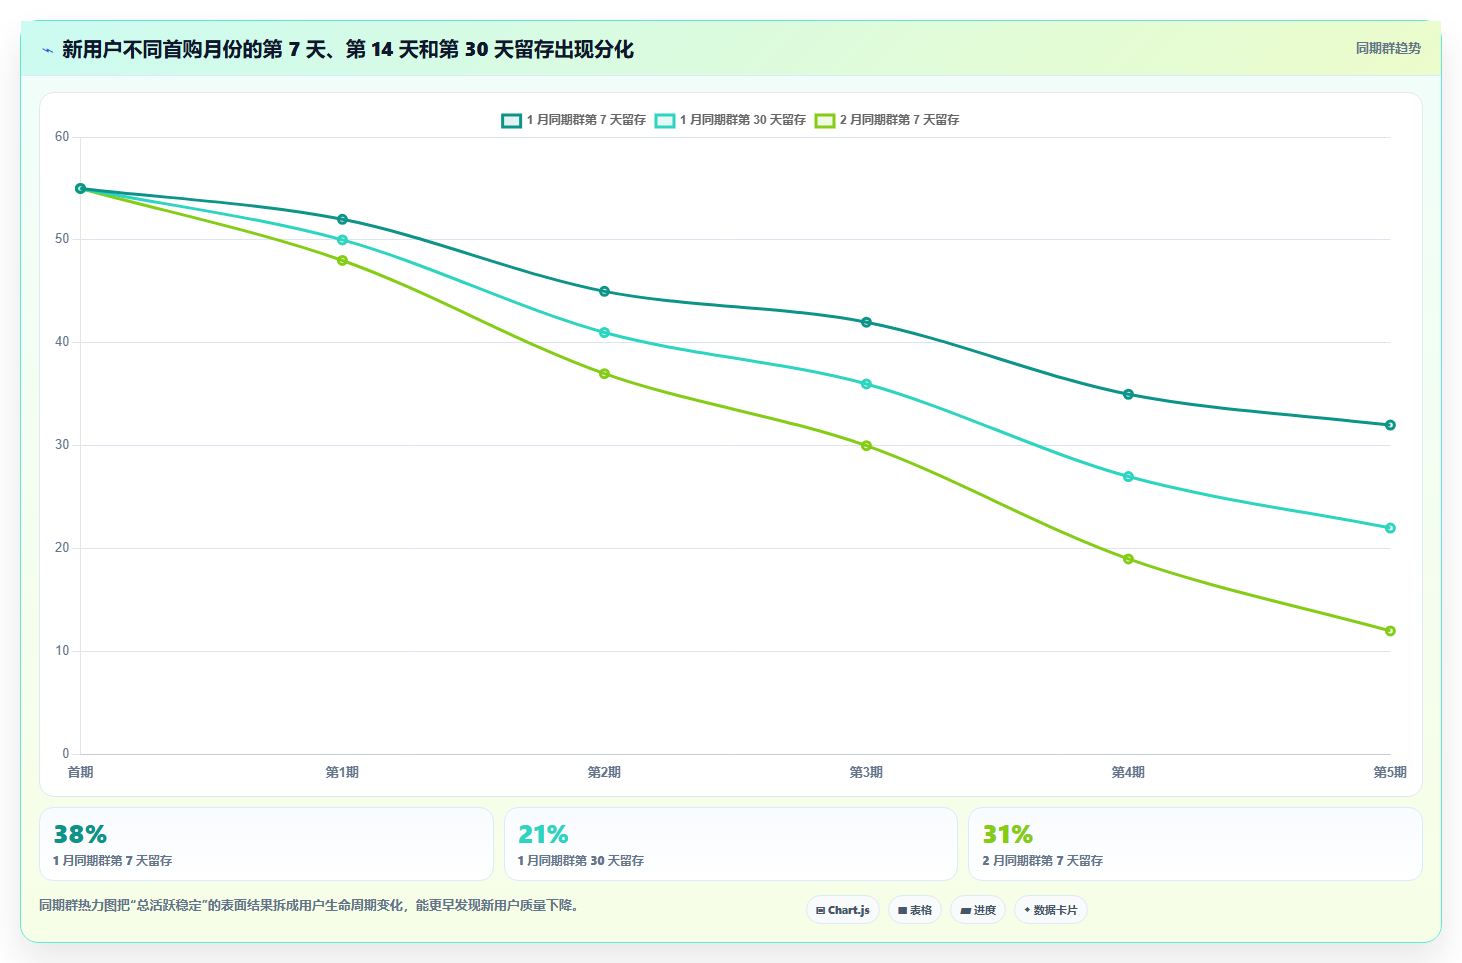The width and height of the screenshot is (1462, 963).
Task: Click dark teal point at 第4期 (35)
Action: (x=1128, y=394)
